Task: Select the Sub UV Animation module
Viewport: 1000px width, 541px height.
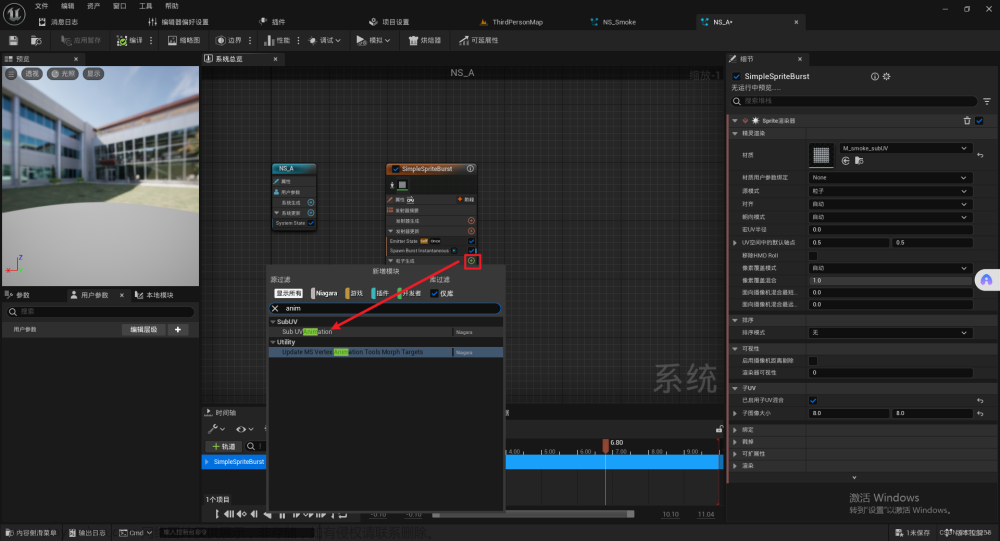Action: (307, 332)
